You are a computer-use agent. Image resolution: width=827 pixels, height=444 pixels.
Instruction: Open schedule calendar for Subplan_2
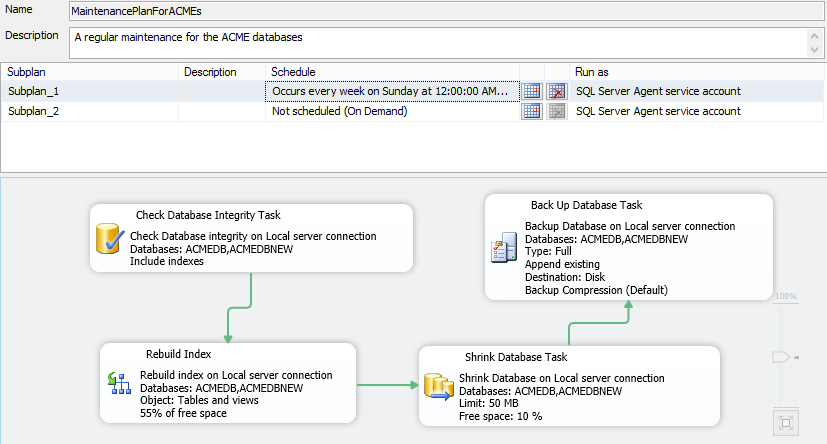pyautogui.click(x=532, y=111)
